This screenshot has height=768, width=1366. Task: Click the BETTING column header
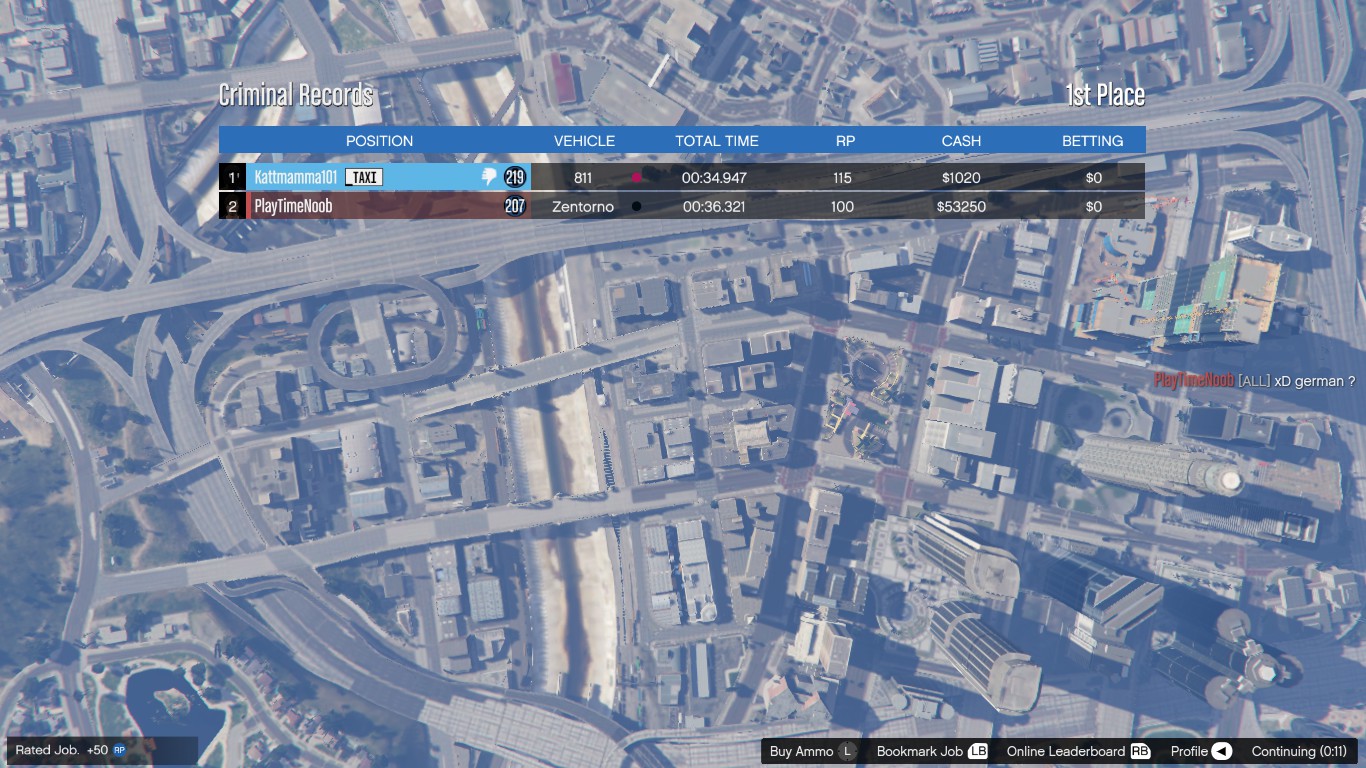[x=1092, y=141]
